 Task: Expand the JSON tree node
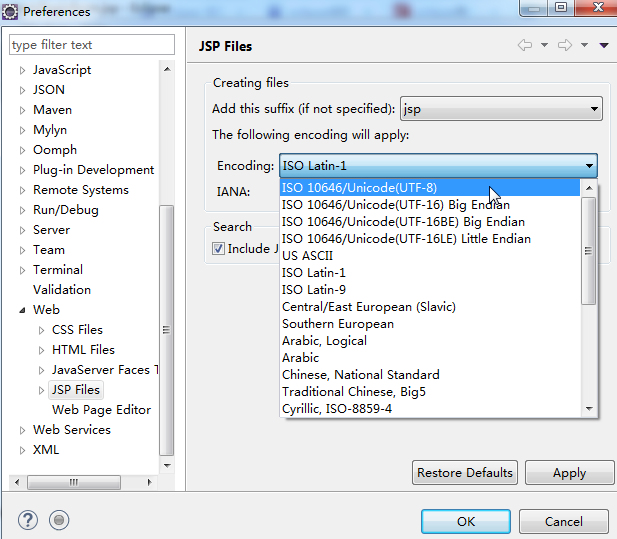point(22,90)
